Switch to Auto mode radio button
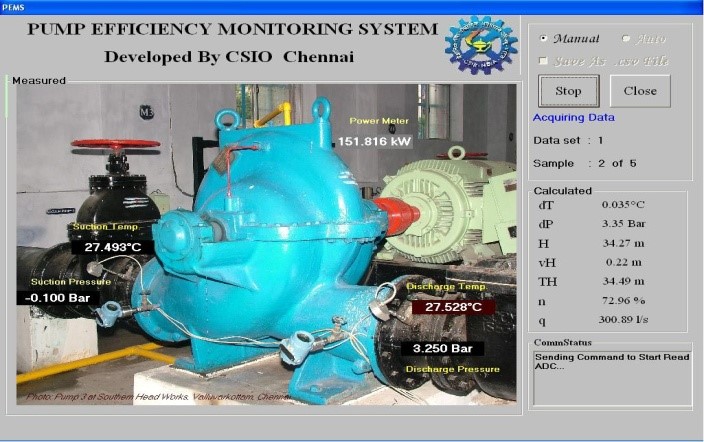 pos(626,39)
